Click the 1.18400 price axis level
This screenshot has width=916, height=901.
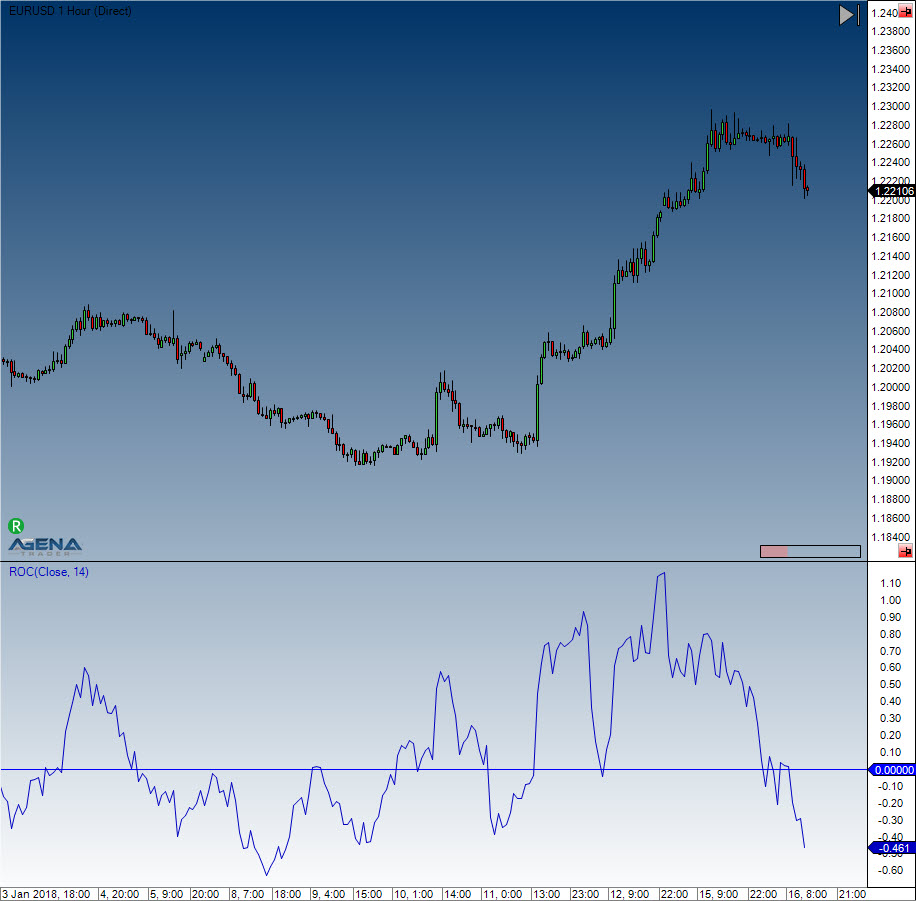click(890, 537)
